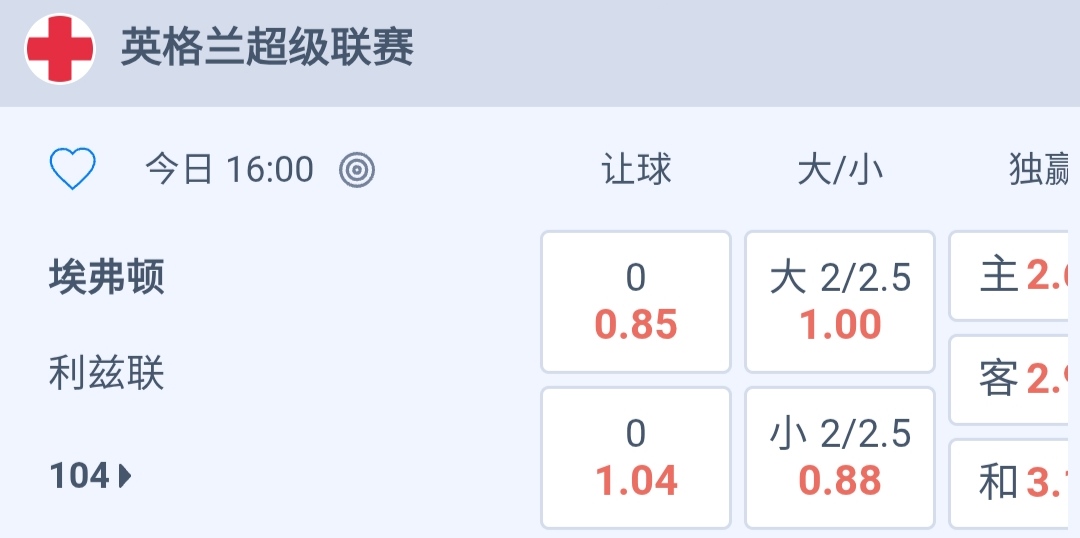Select the 大/小 column header
Viewport: 1080px width, 538px height.
click(840, 170)
